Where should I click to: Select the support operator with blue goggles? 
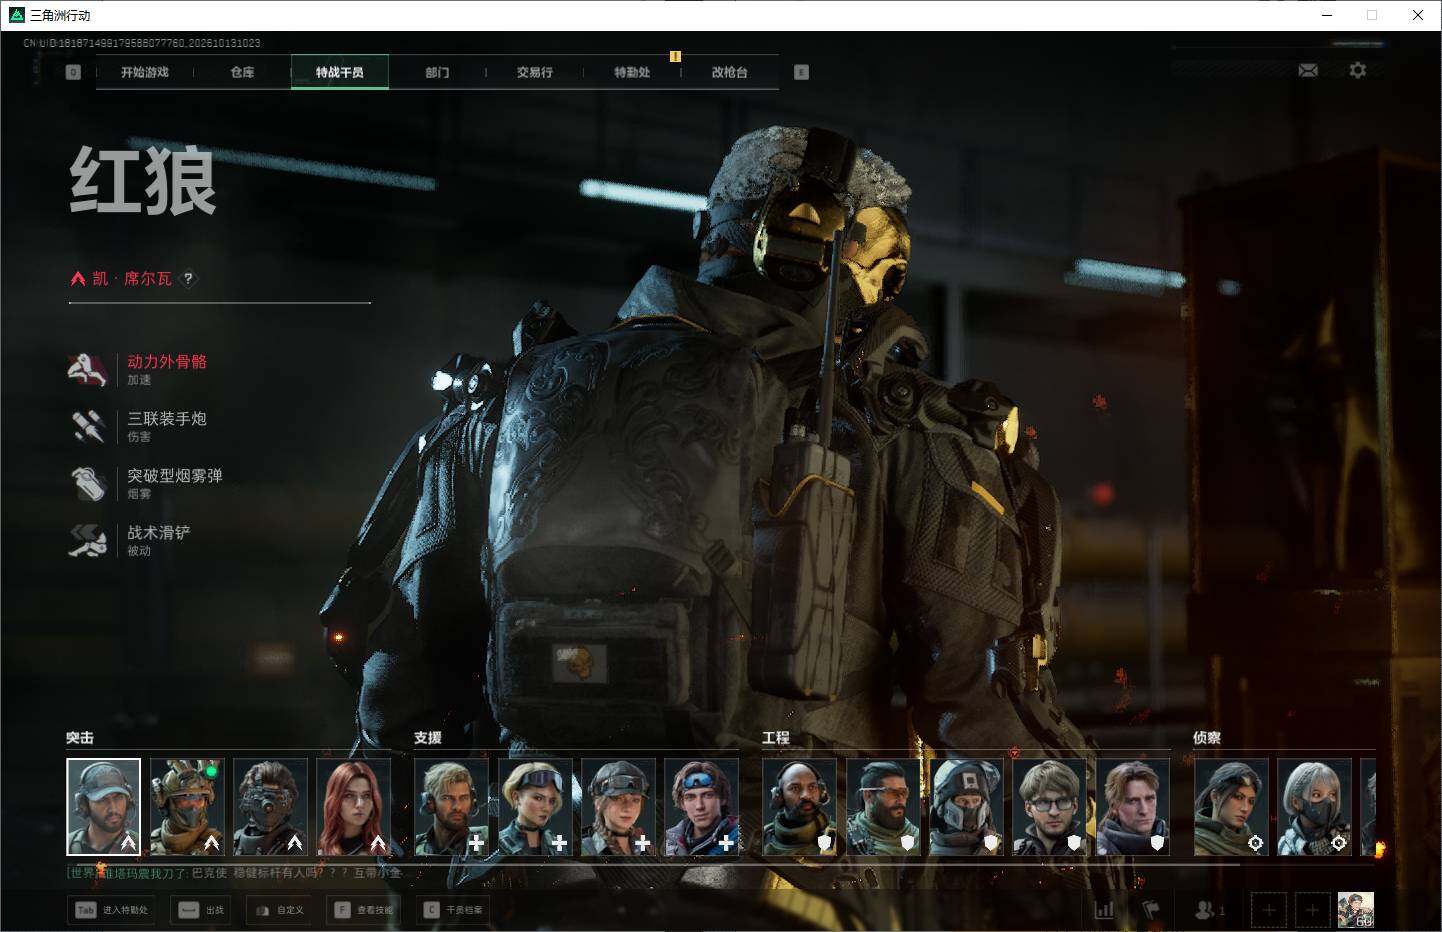tap(702, 807)
